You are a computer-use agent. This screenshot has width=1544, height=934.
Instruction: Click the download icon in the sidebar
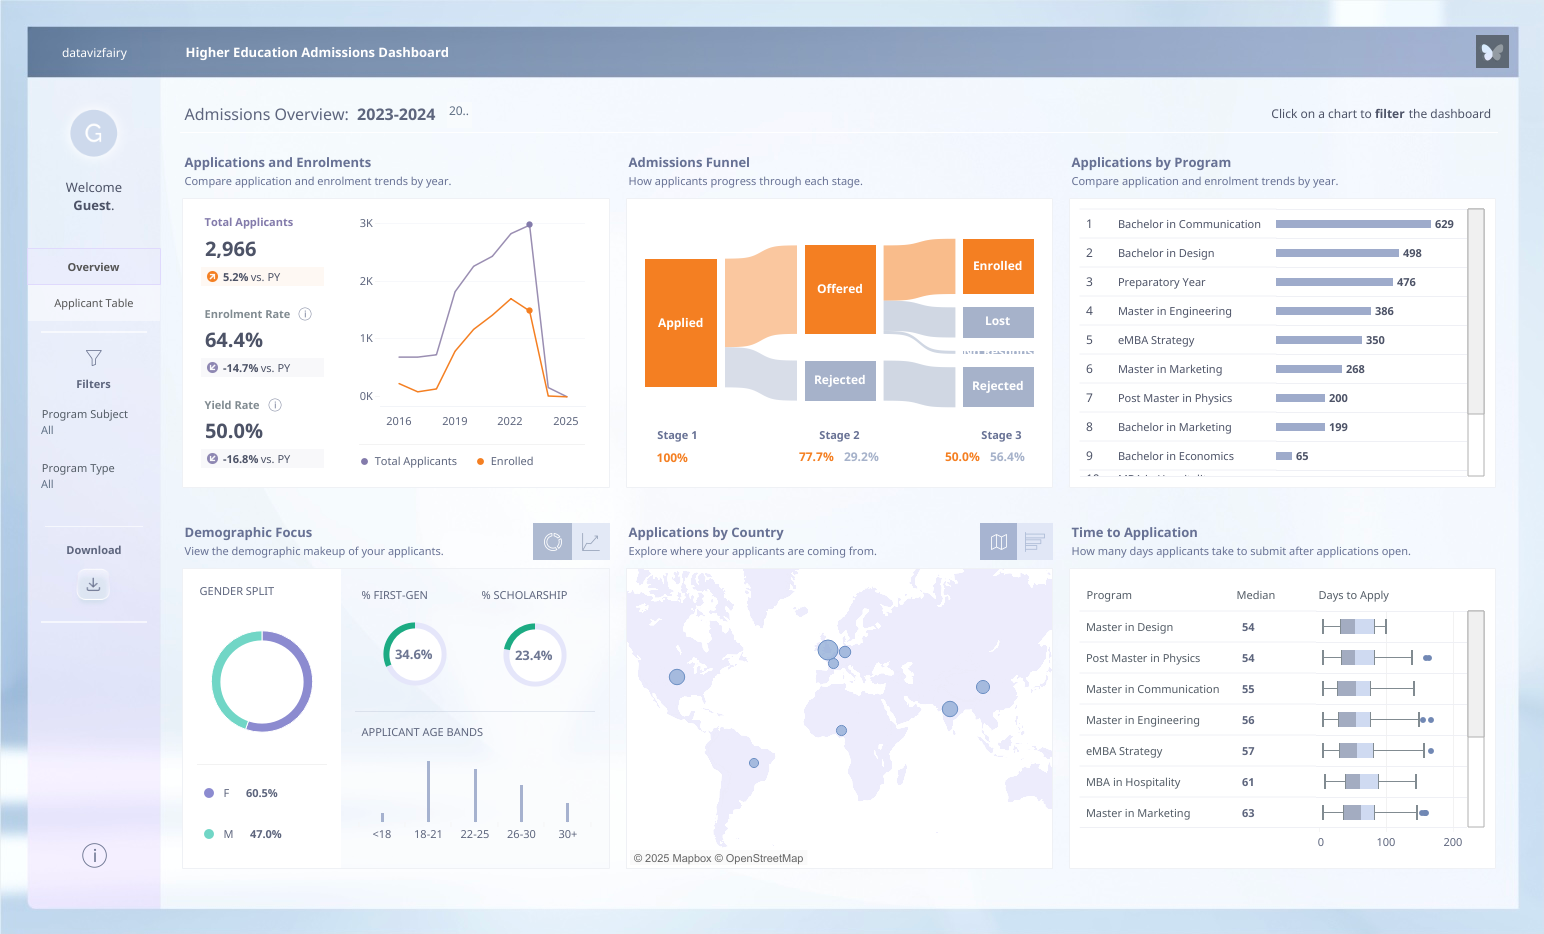[x=93, y=584]
